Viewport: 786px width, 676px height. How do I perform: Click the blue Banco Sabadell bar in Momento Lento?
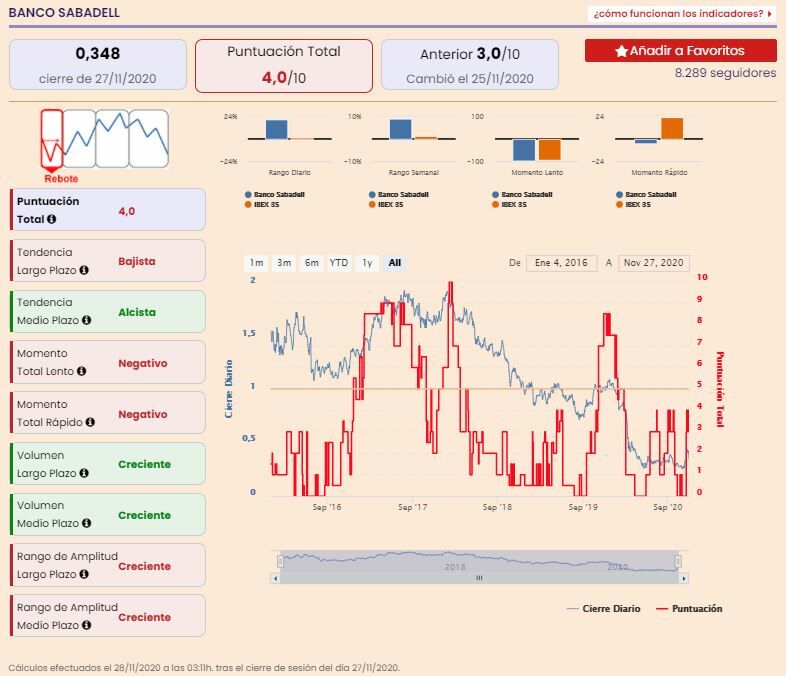(524, 150)
